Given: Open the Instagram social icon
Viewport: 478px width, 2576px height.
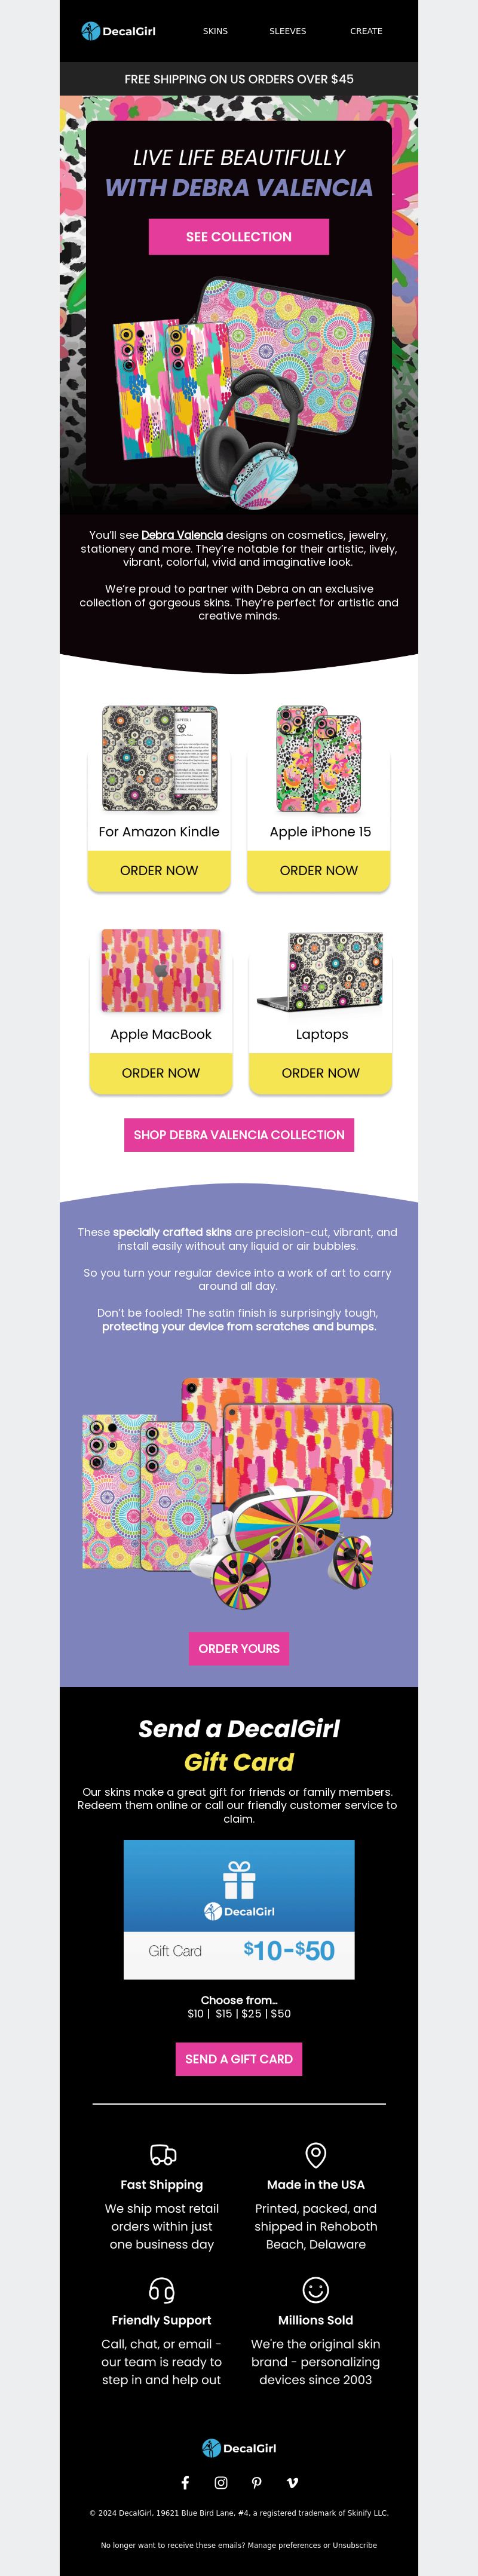Looking at the screenshot, I should (221, 2482).
